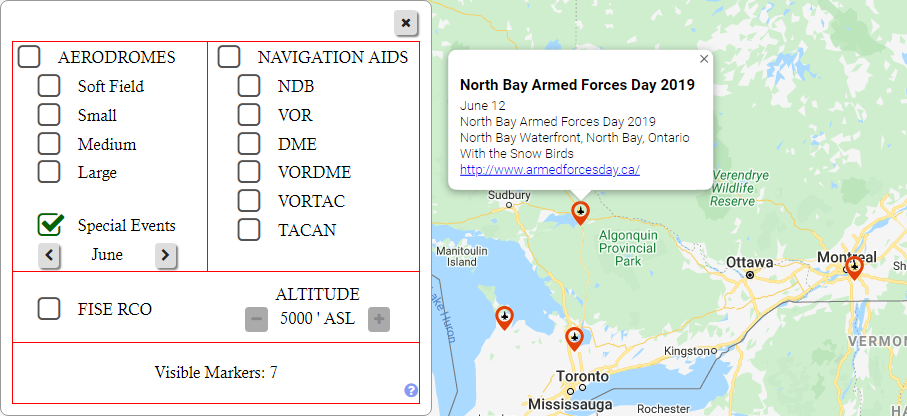Select the NDB navigation aid checkbox

(249, 86)
